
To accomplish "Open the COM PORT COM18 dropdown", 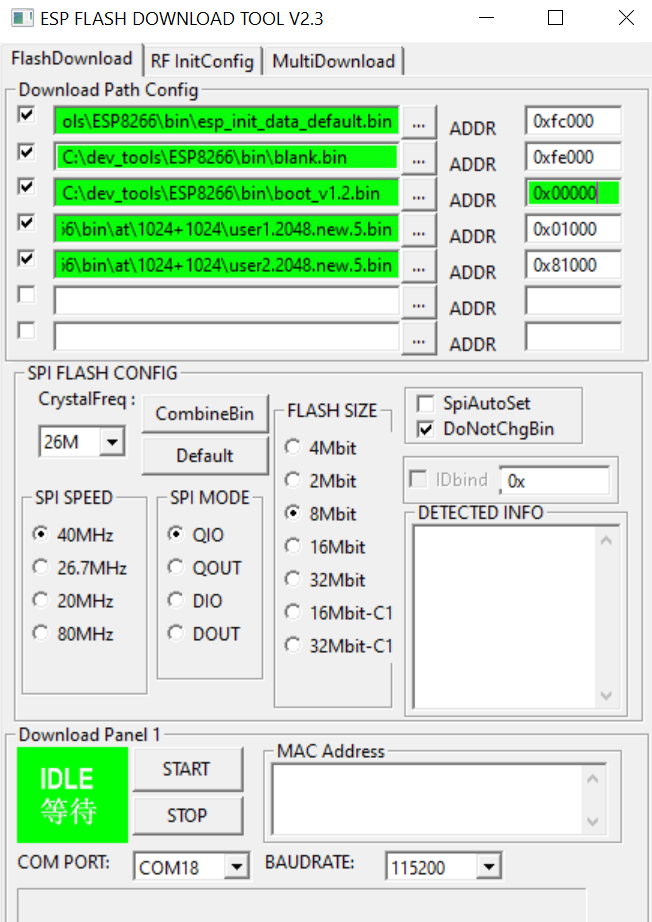I will tap(237, 866).
